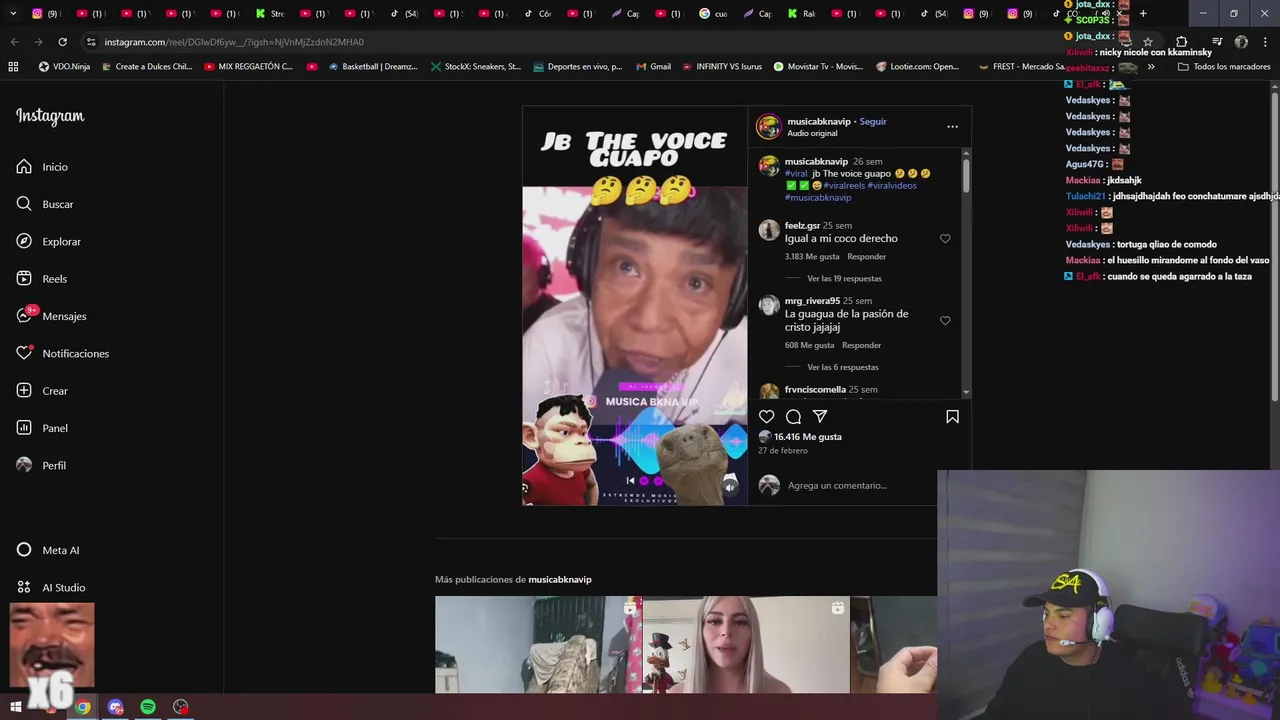
Task: Click the comments scrollbar
Action: pos(966,175)
